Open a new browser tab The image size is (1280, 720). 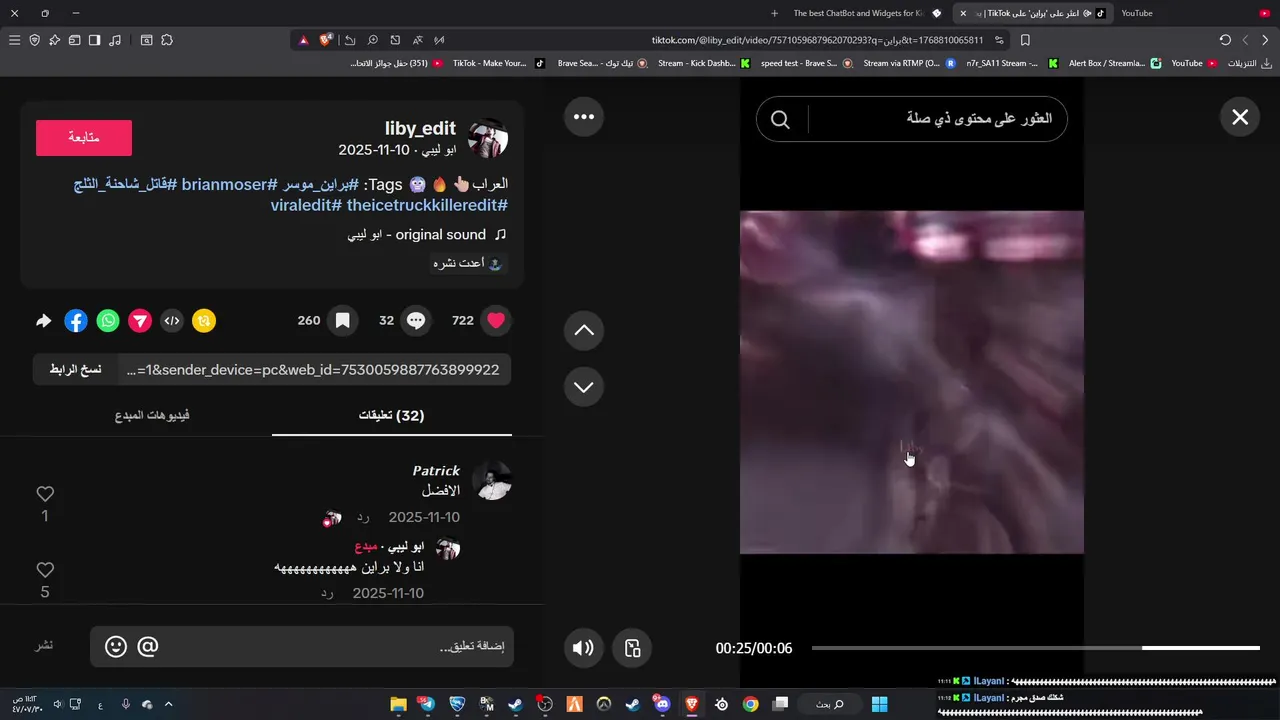pos(774,13)
